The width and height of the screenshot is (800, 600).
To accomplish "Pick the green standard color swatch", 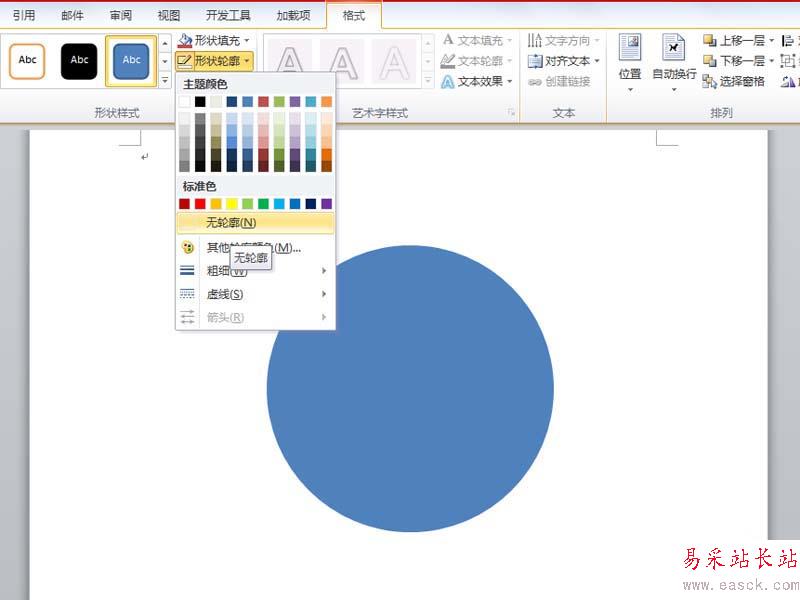I will tap(263, 204).
